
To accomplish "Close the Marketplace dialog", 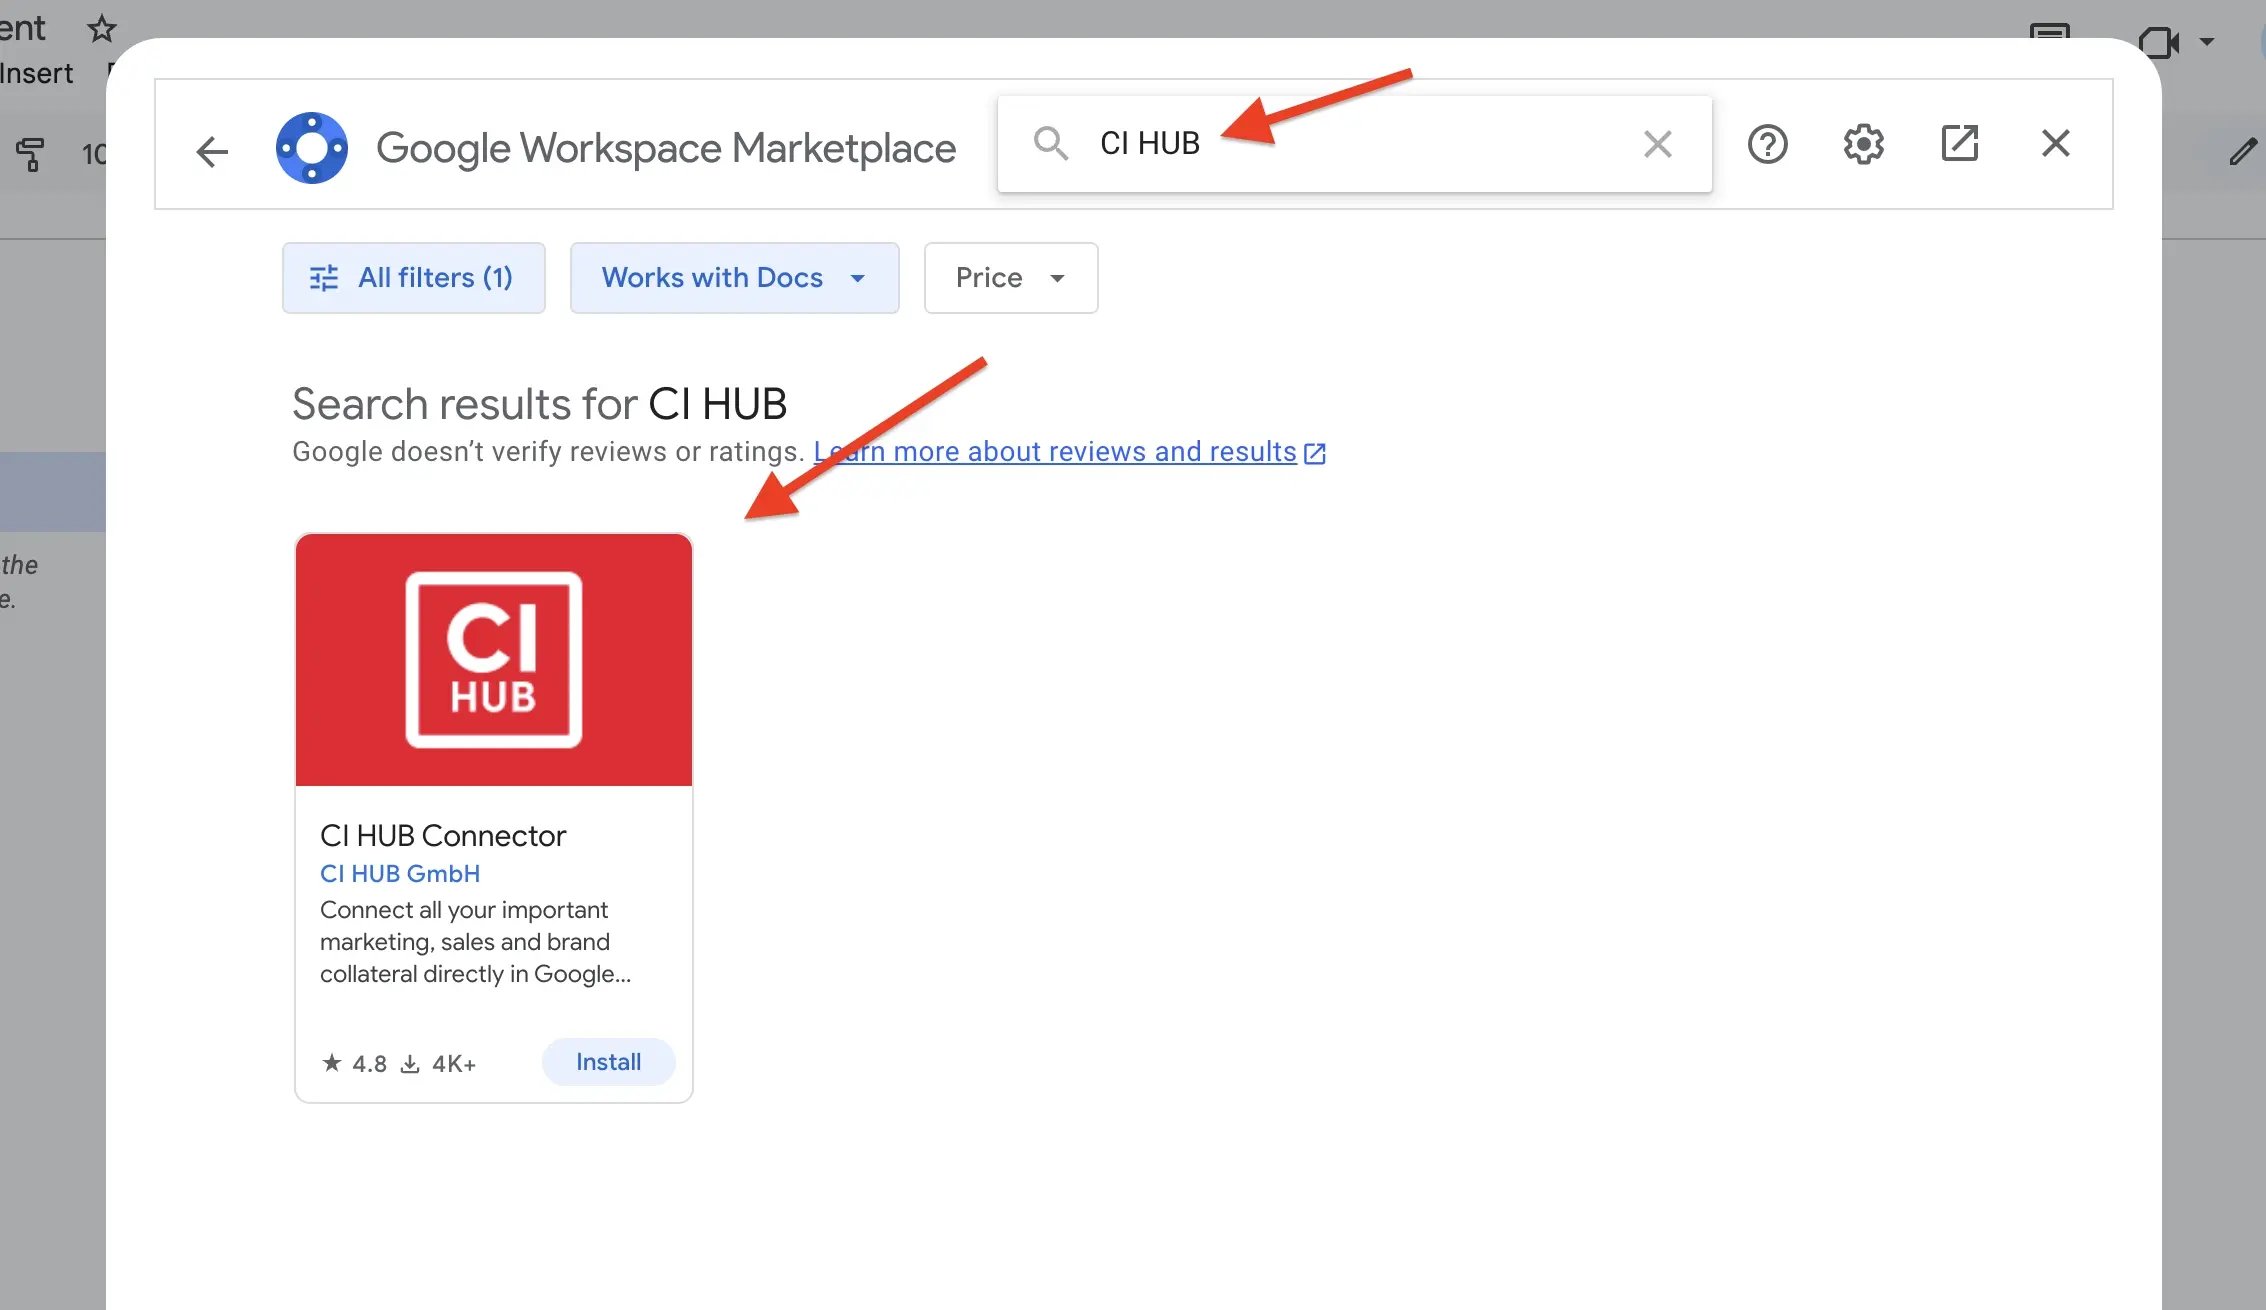I will [2055, 143].
